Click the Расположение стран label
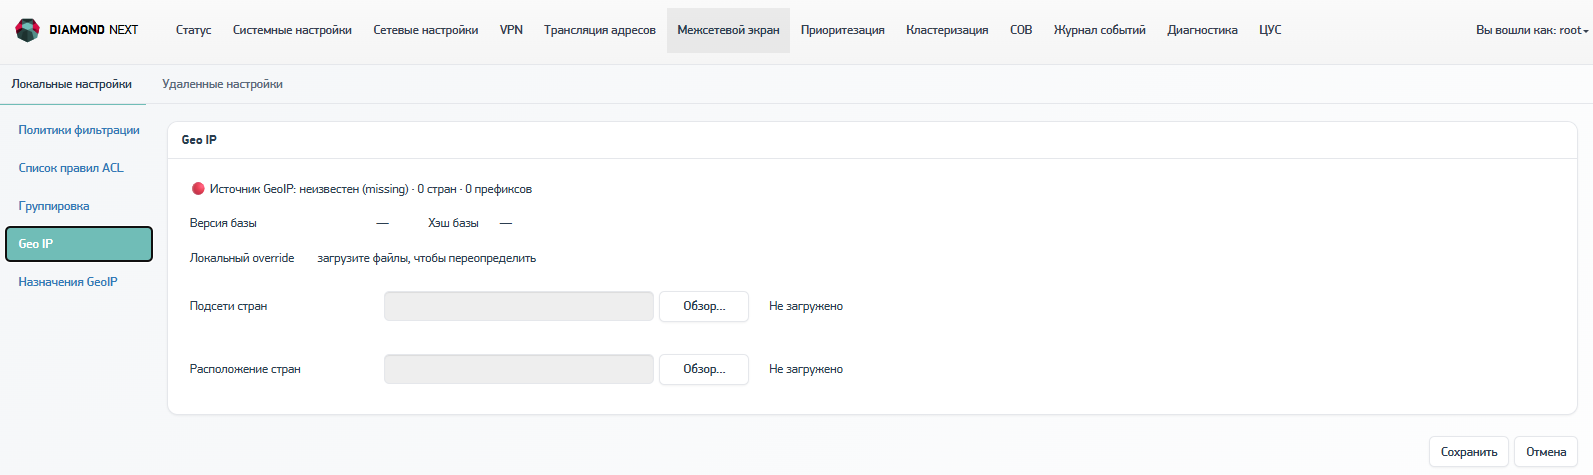Image resolution: width=1593 pixels, height=475 pixels. click(245, 369)
